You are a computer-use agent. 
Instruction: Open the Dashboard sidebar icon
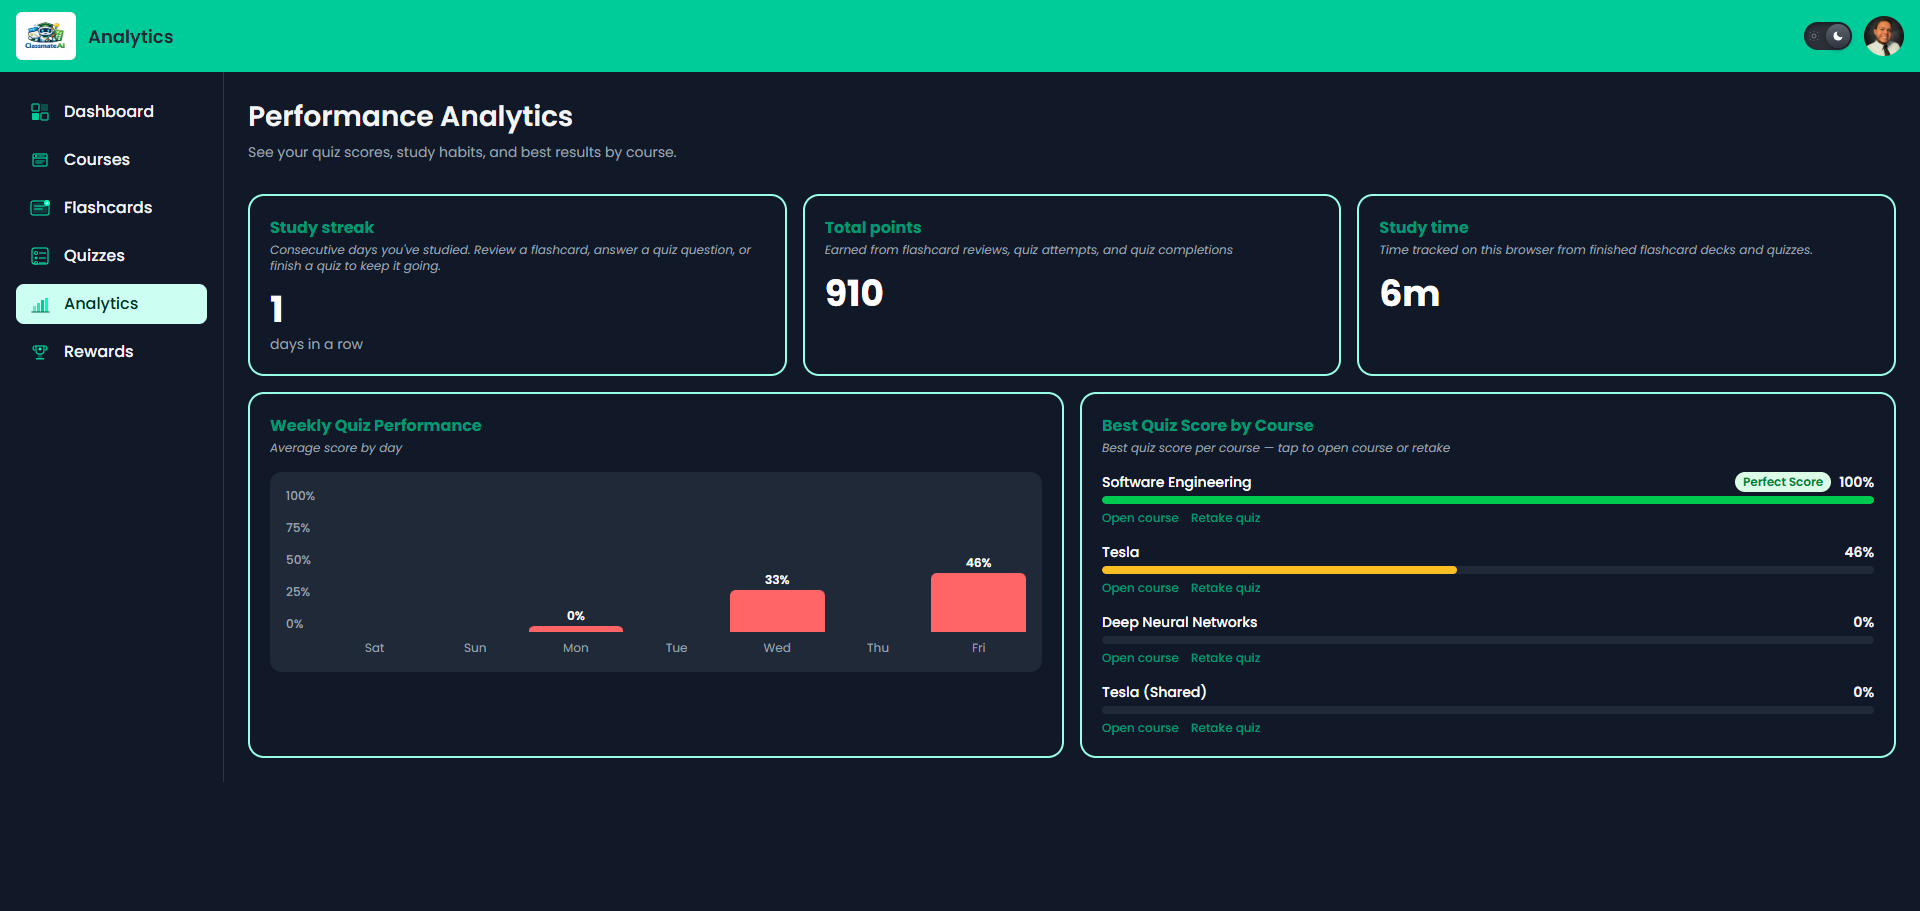click(40, 112)
